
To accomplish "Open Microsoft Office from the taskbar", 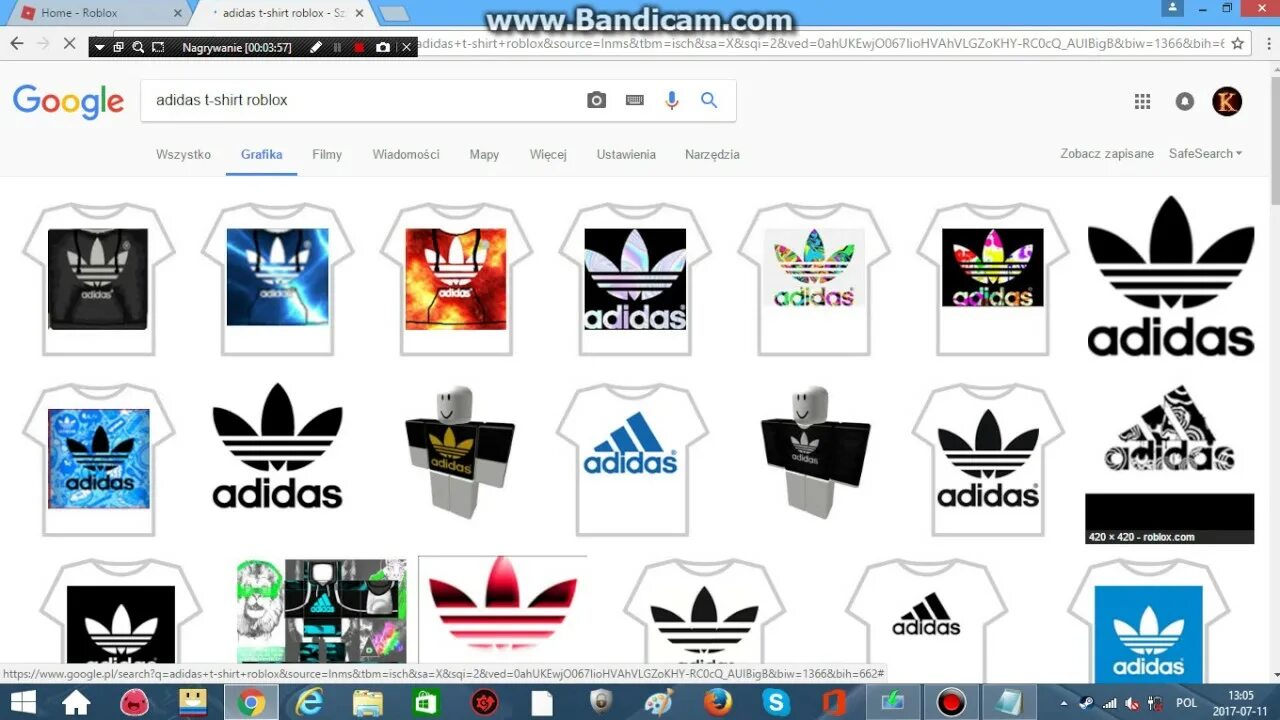I will [833, 702].
